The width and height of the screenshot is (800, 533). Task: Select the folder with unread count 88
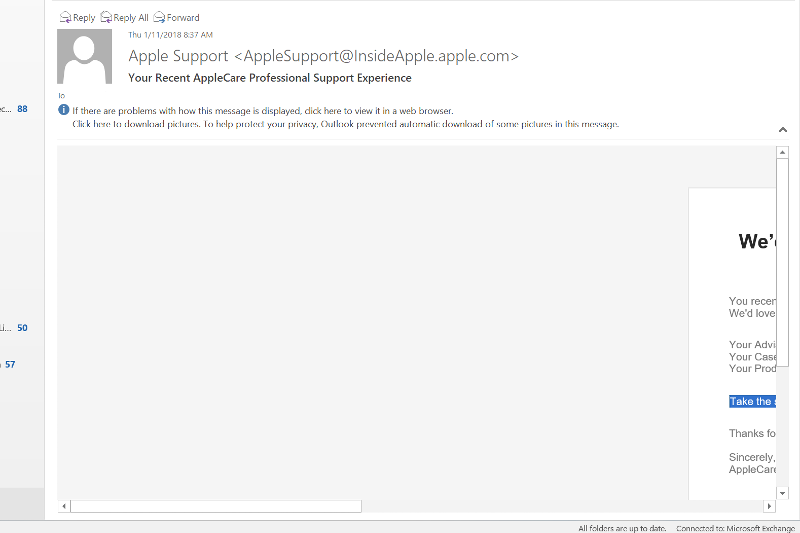click(x=14, y=109)
